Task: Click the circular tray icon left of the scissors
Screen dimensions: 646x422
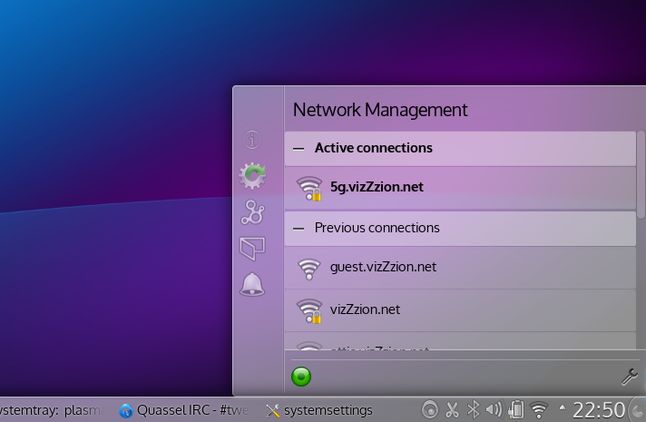Action: pos(430,410)
